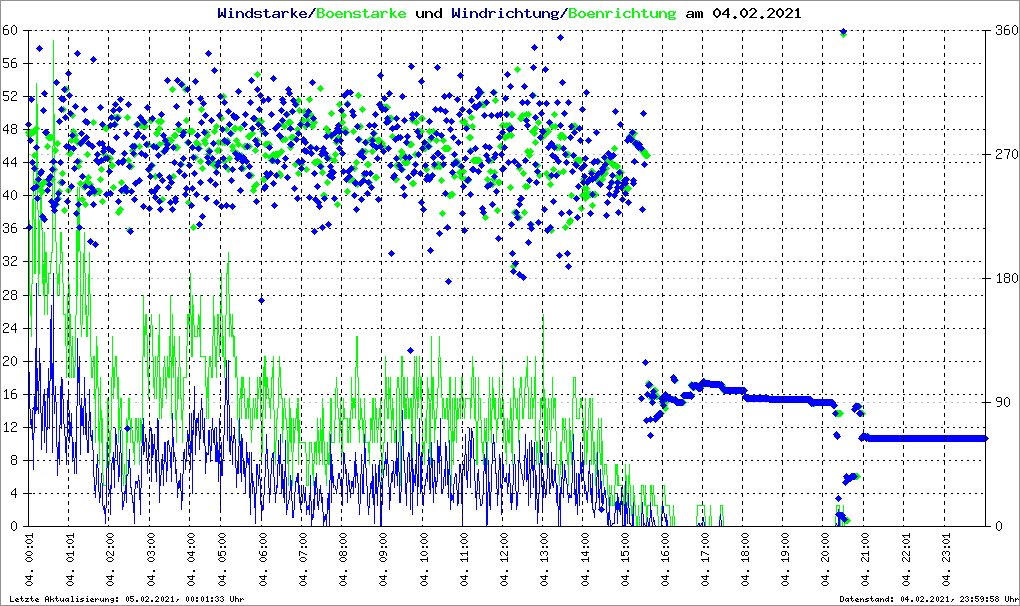The height and width of the screenshot is (606, 1020).
Task: Click the 180 label on right axis
Action: click(x=1003, y=279)
